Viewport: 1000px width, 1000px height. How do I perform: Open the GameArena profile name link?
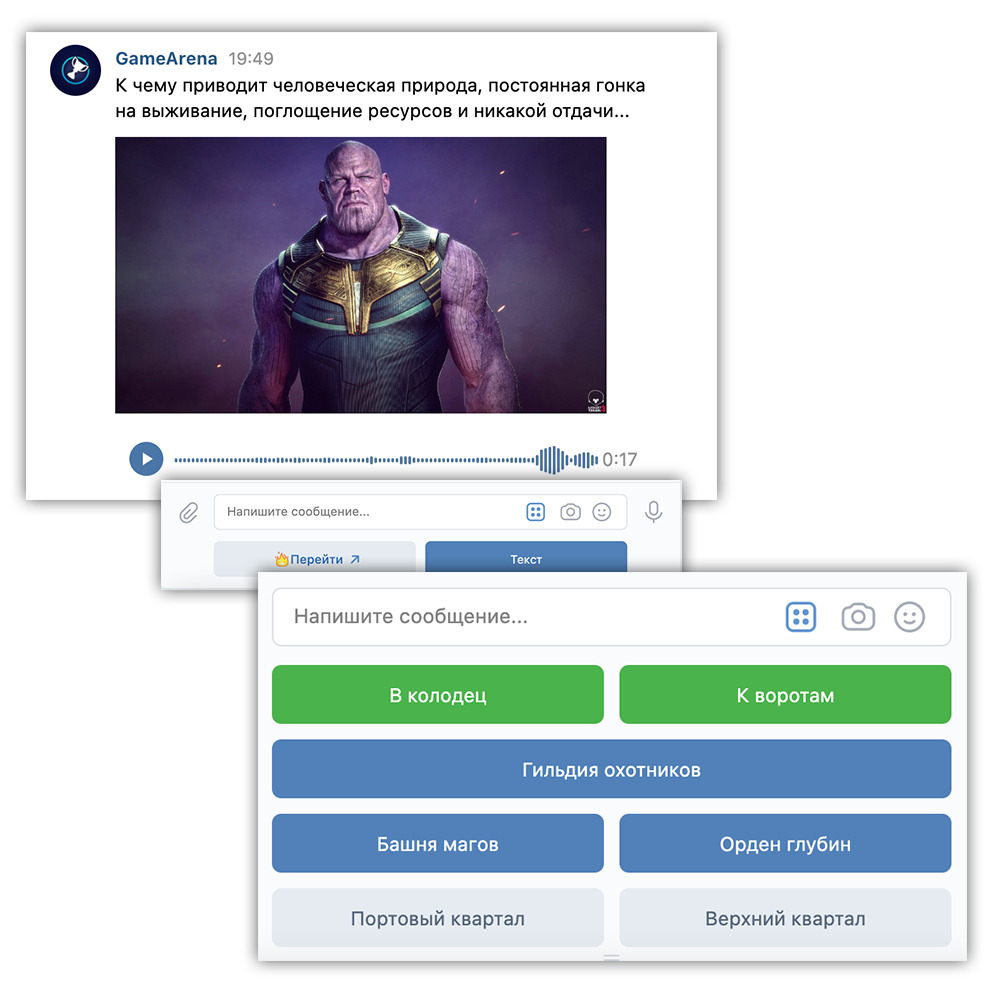coord(166,59)
